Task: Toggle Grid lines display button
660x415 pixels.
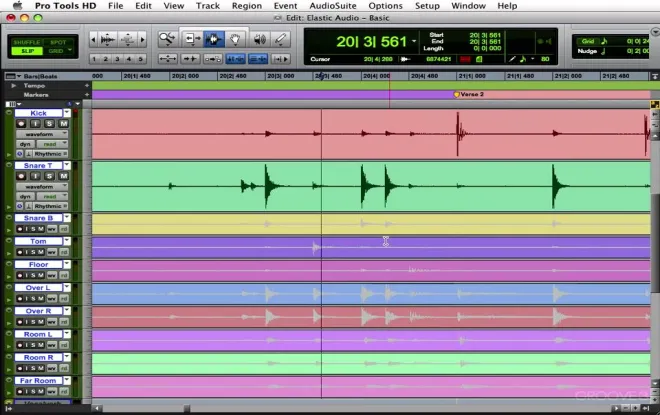Action: tap(587, 41)
